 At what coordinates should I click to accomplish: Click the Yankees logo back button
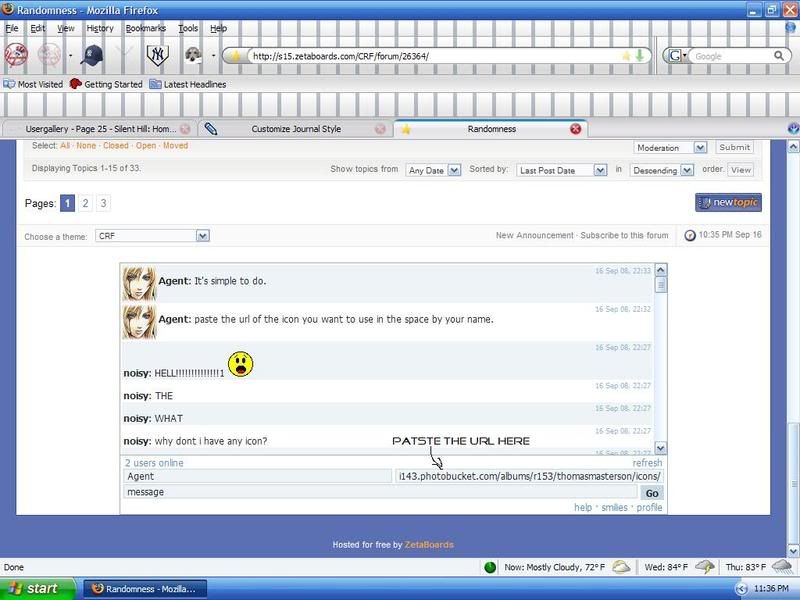(16, 54)
